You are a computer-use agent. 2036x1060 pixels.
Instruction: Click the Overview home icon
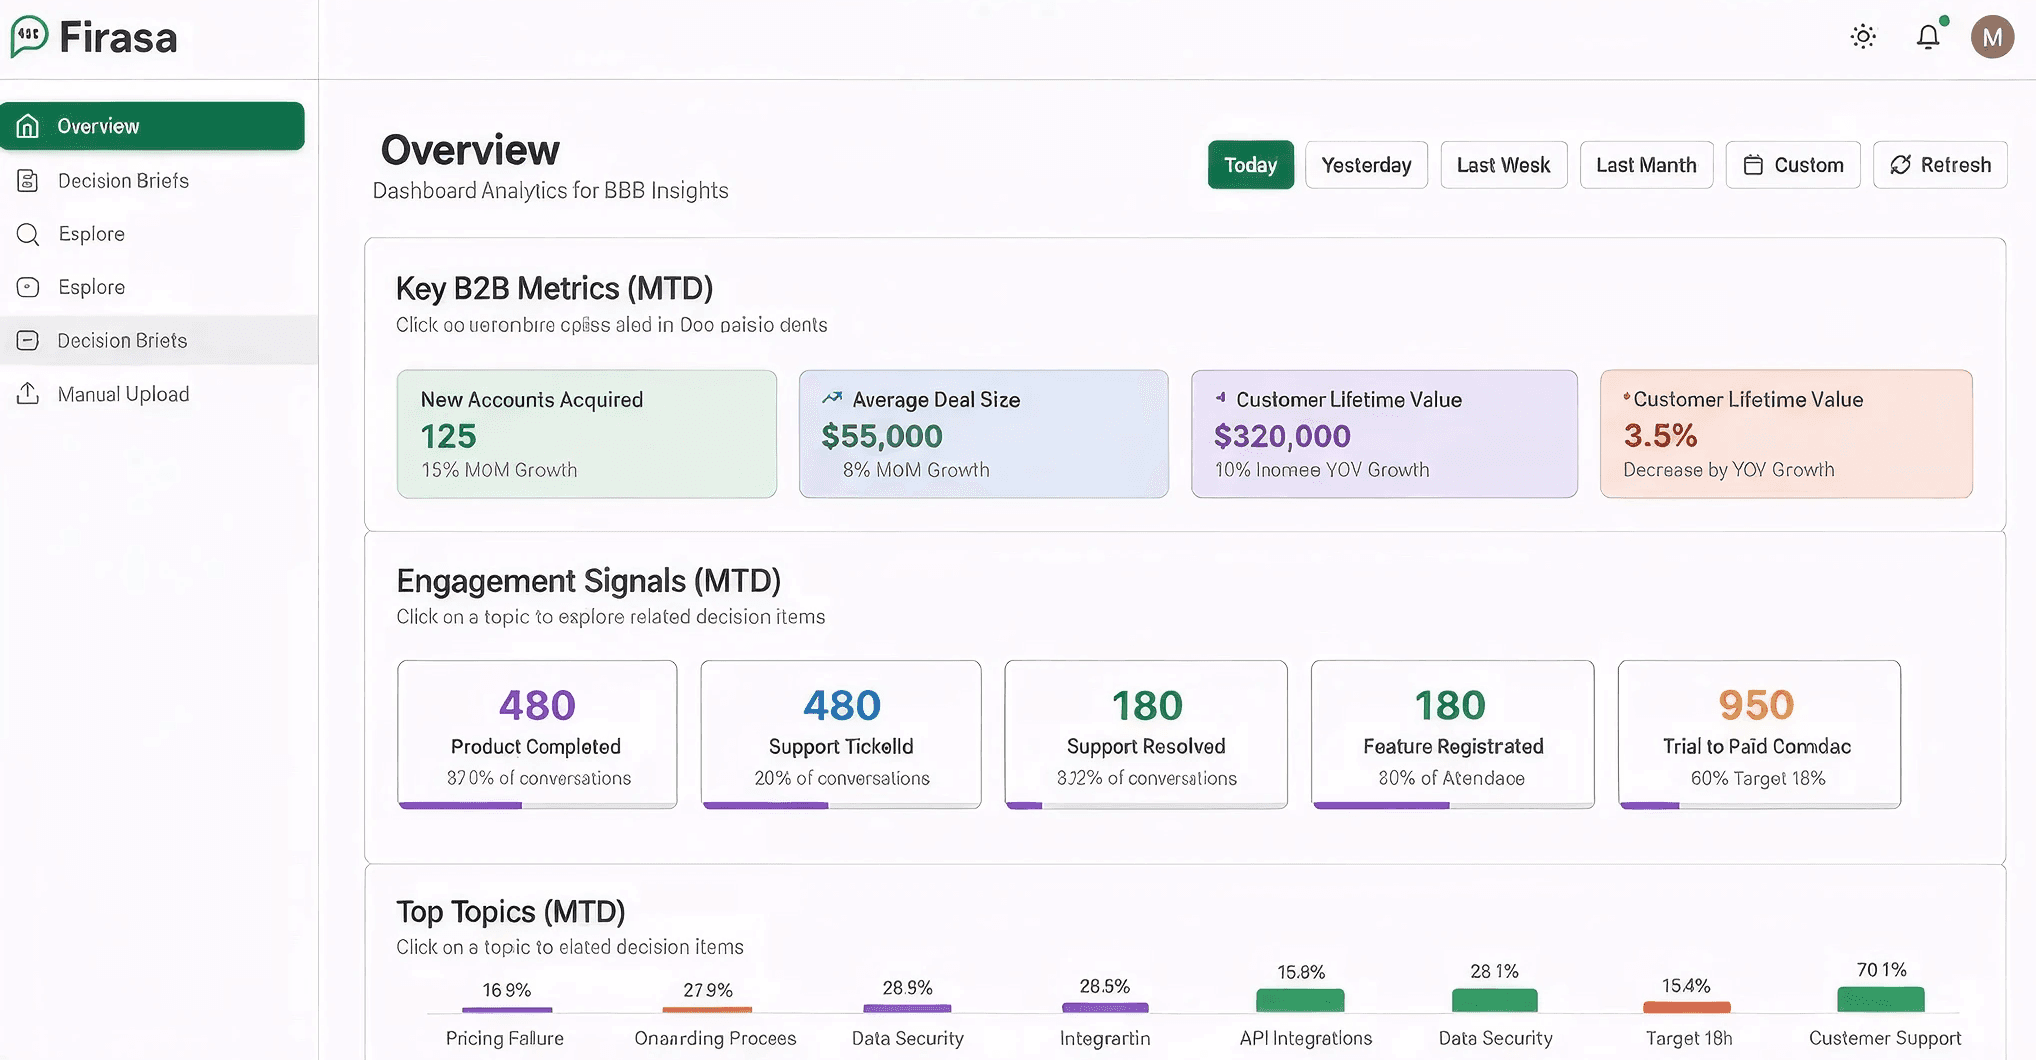[x=28, y=126]
